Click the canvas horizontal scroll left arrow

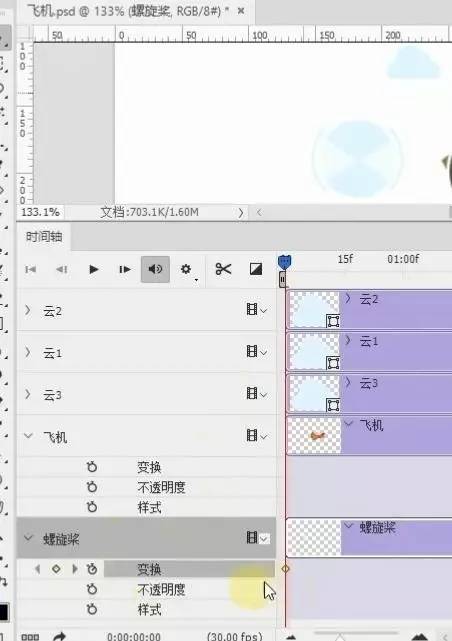pos(259,213)
